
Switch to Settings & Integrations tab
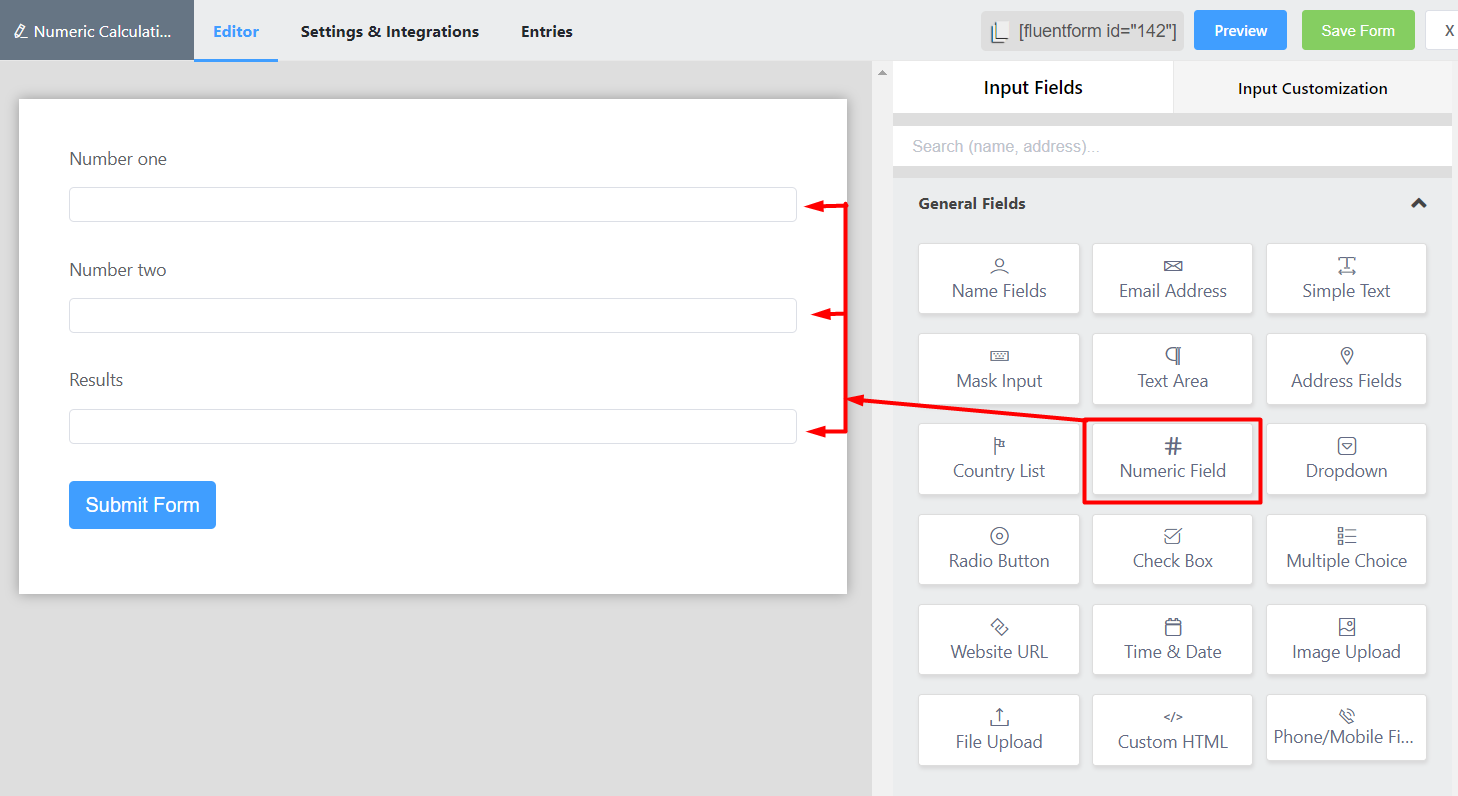[390, 32]
